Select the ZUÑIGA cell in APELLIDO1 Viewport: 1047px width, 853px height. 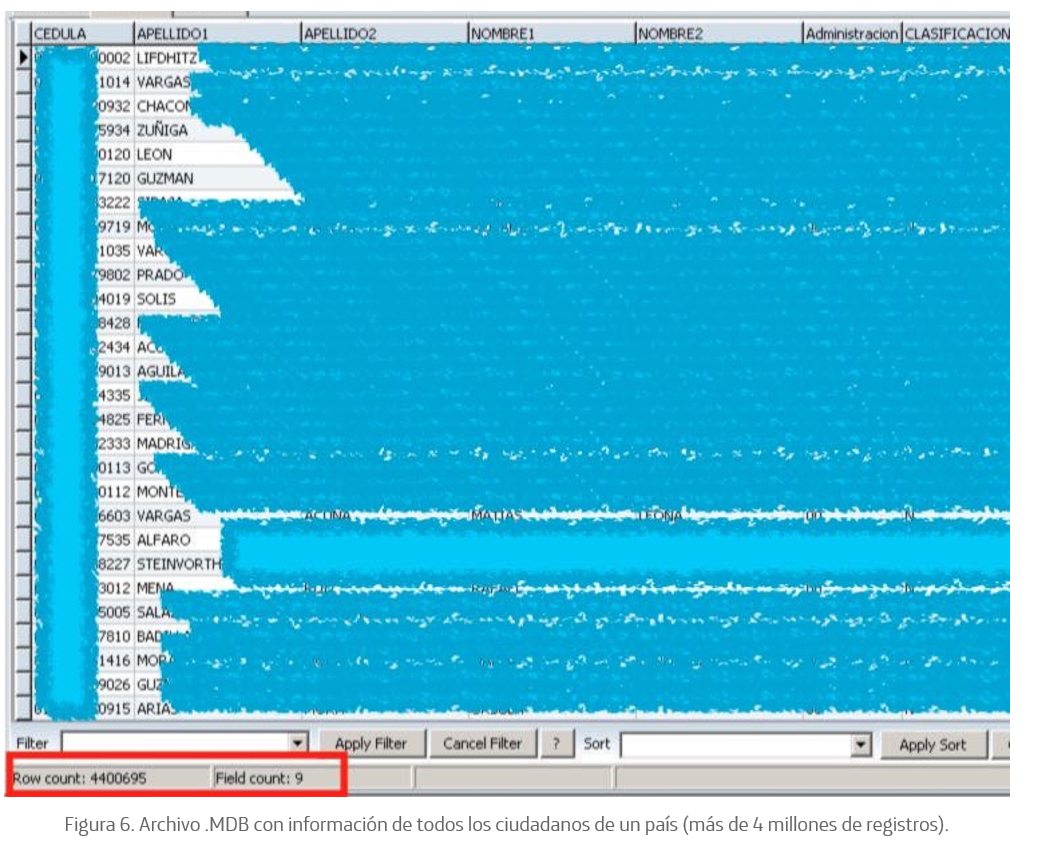[x=162, y=130]
